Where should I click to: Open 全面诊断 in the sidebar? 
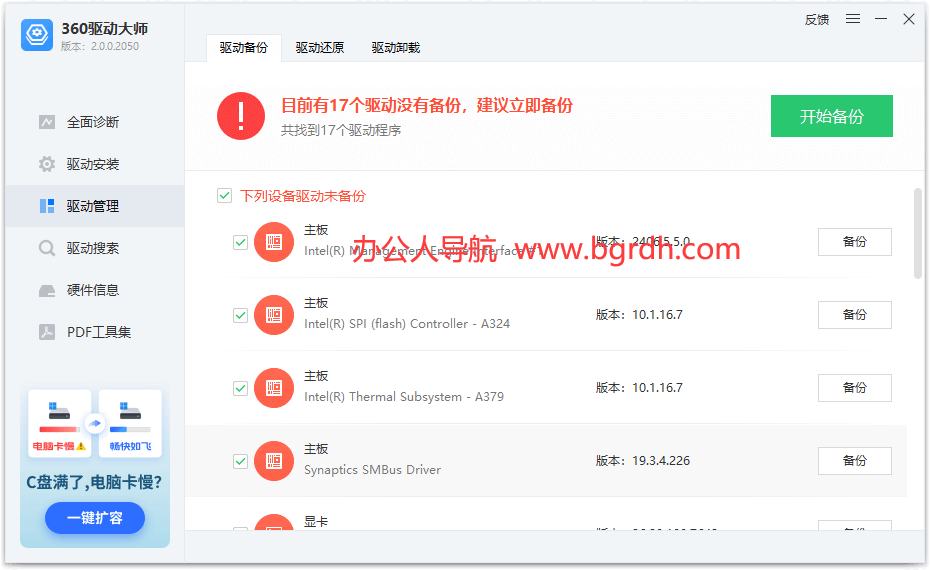[95, 122]
